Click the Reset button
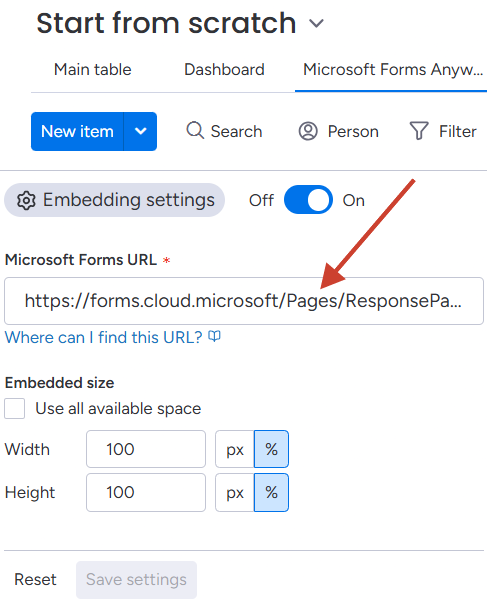Viewport: 487px width, 611px height. (x=35, y=579)
